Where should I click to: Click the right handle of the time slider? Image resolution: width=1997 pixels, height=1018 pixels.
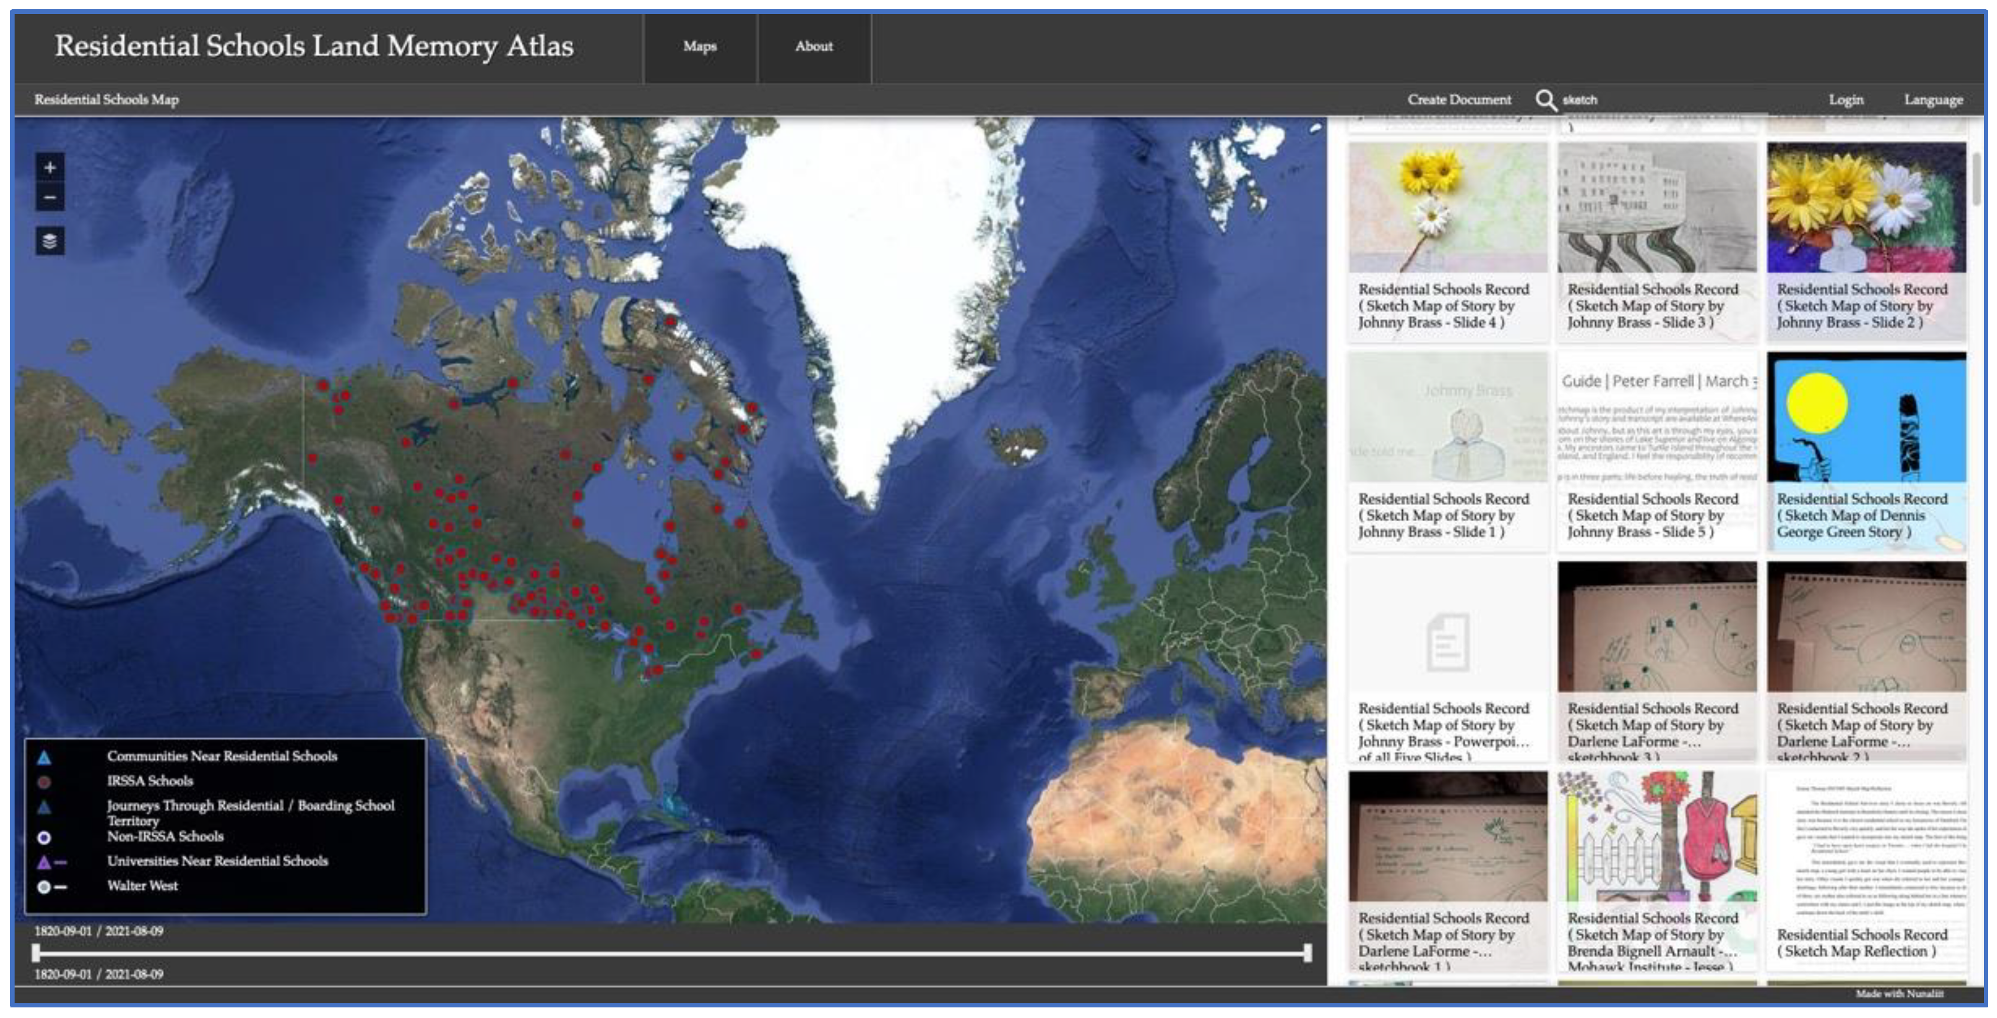[x=1307, y=953]
